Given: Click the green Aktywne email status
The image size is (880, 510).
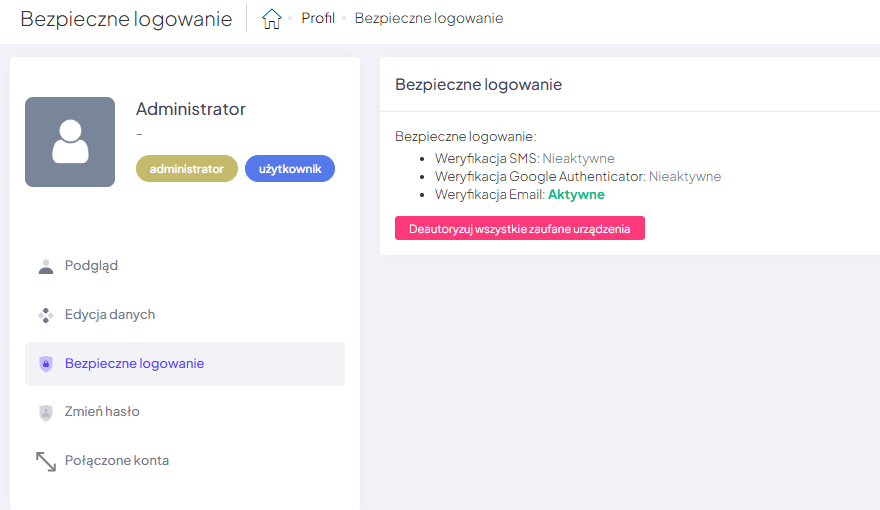Looking at the screenshot, I should [x=576, y=195].
